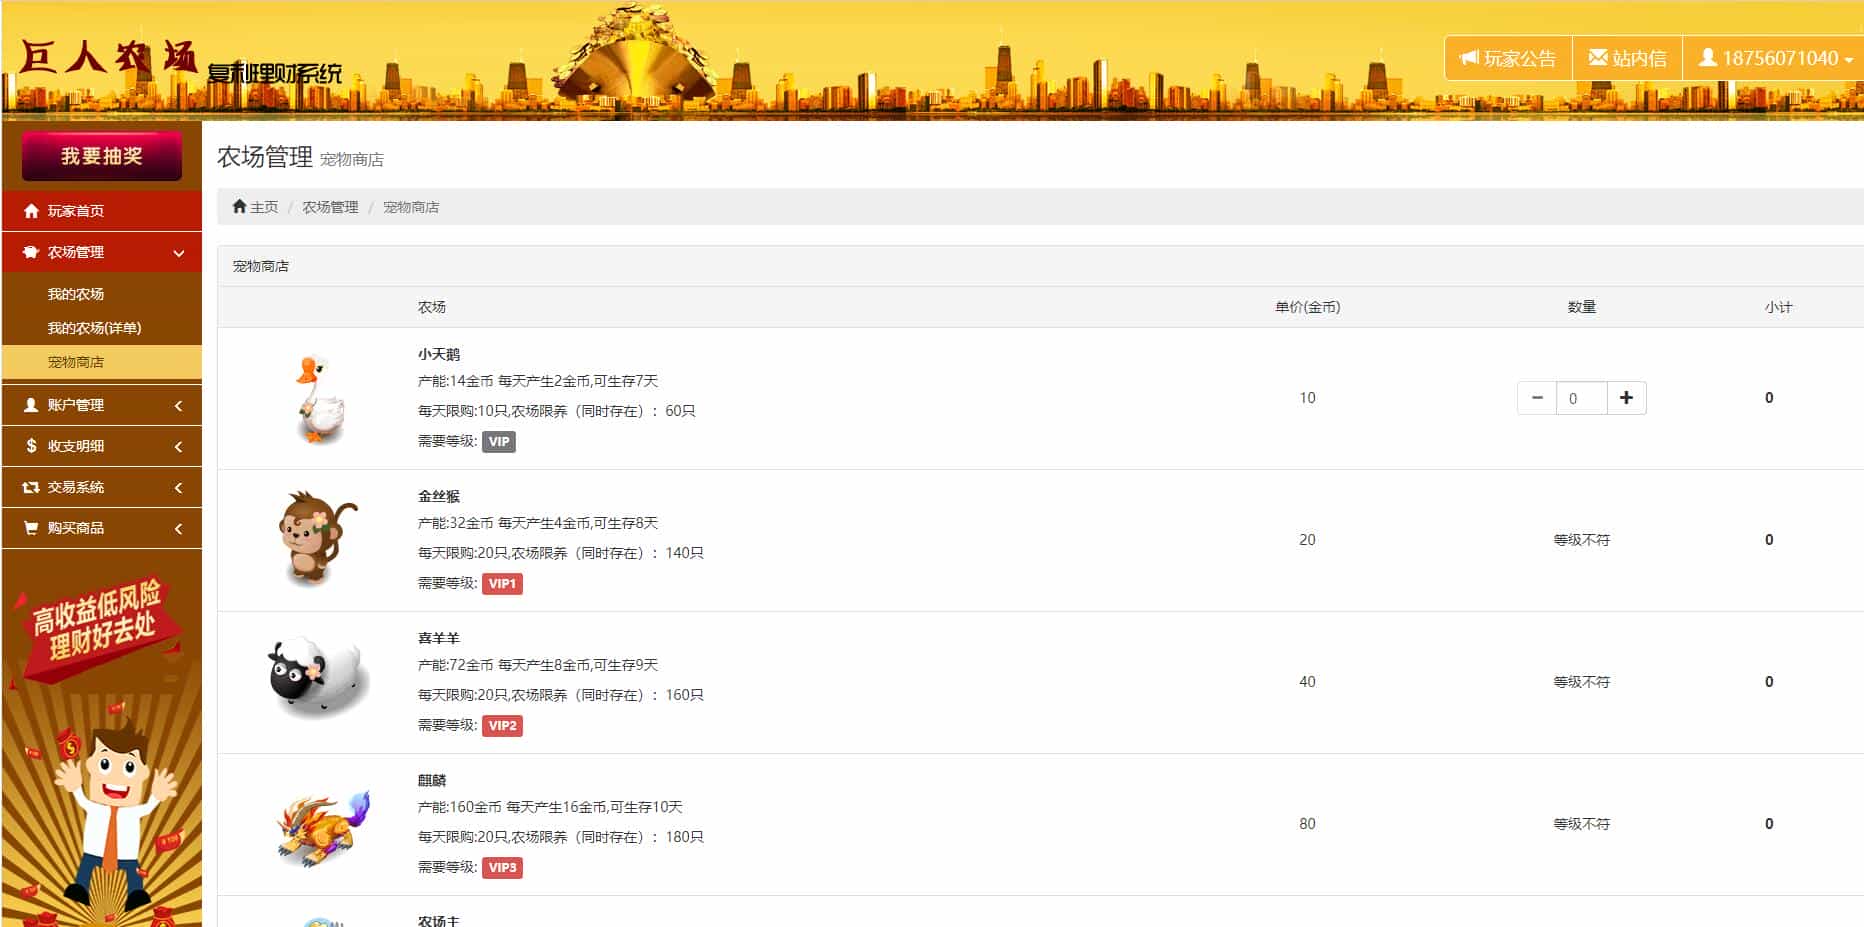Click the 小计 column header
1864x927 pixels.
tap(1778, 307)
